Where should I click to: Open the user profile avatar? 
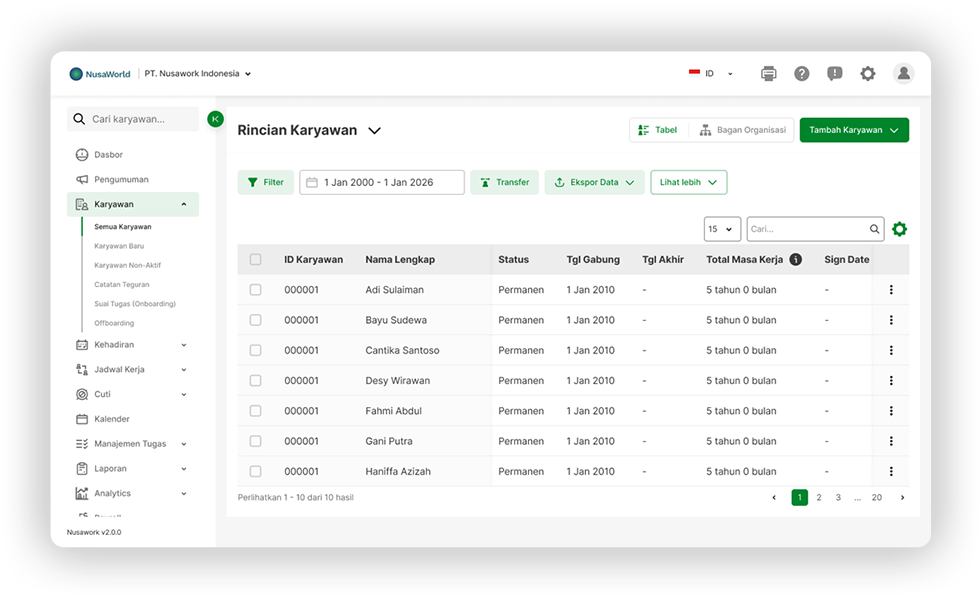pos(903,73)
